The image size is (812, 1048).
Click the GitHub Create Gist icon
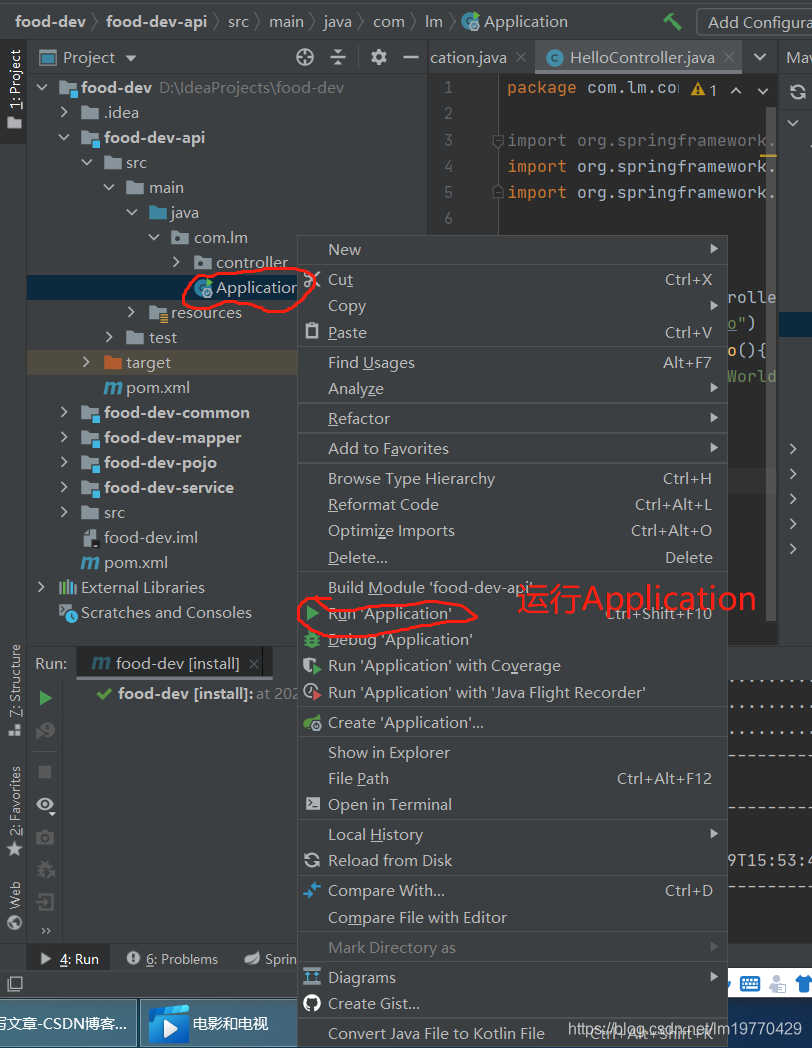coord(312,1003)
